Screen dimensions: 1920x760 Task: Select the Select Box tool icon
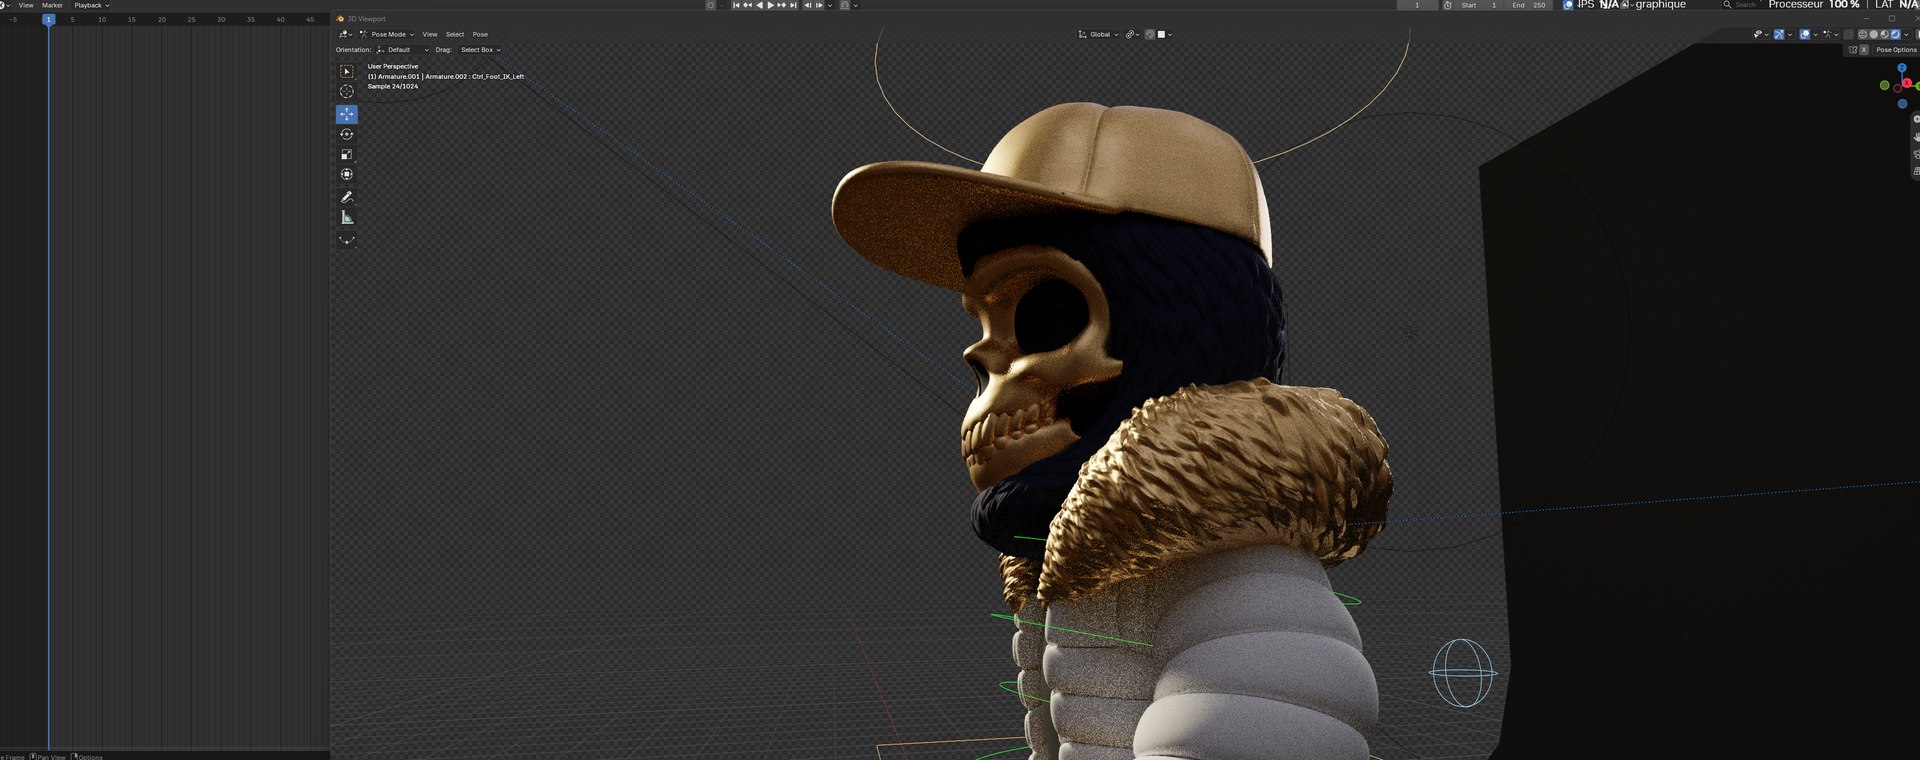click(346, 72)
